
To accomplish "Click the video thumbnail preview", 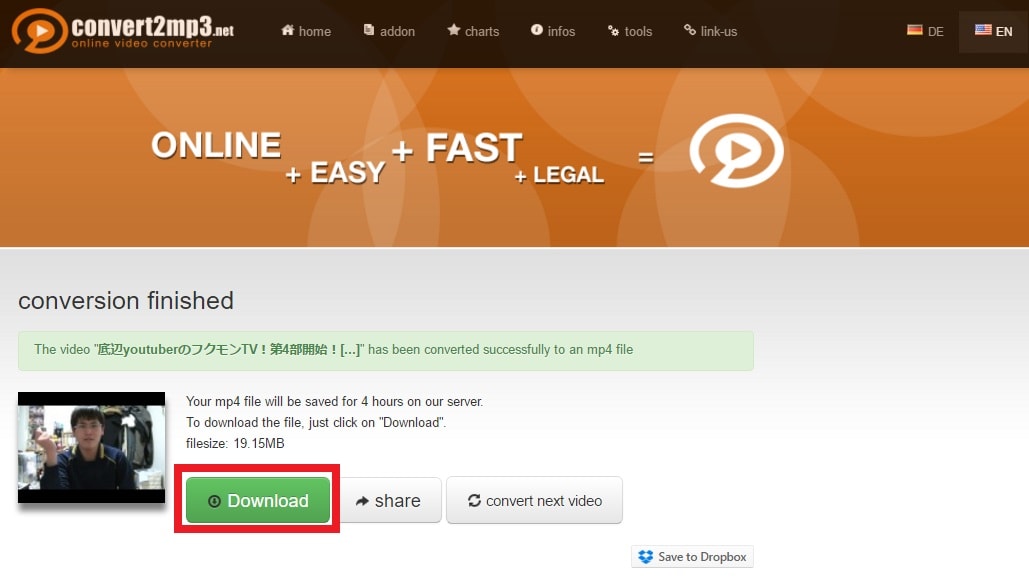I will pos(91,448).
